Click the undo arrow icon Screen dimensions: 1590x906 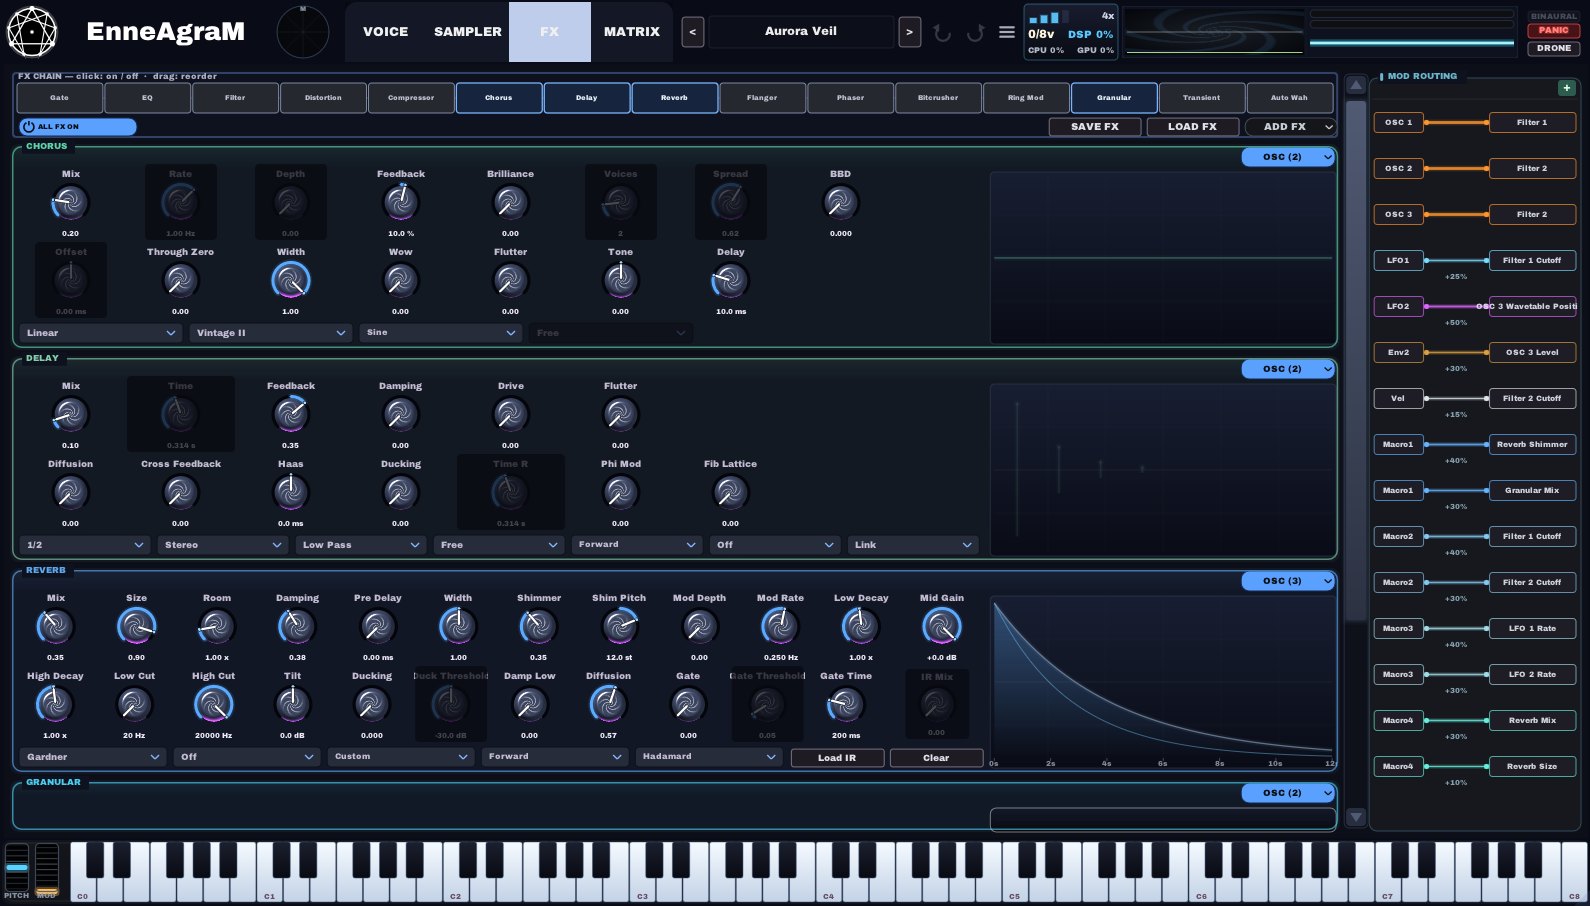(942, 32)
